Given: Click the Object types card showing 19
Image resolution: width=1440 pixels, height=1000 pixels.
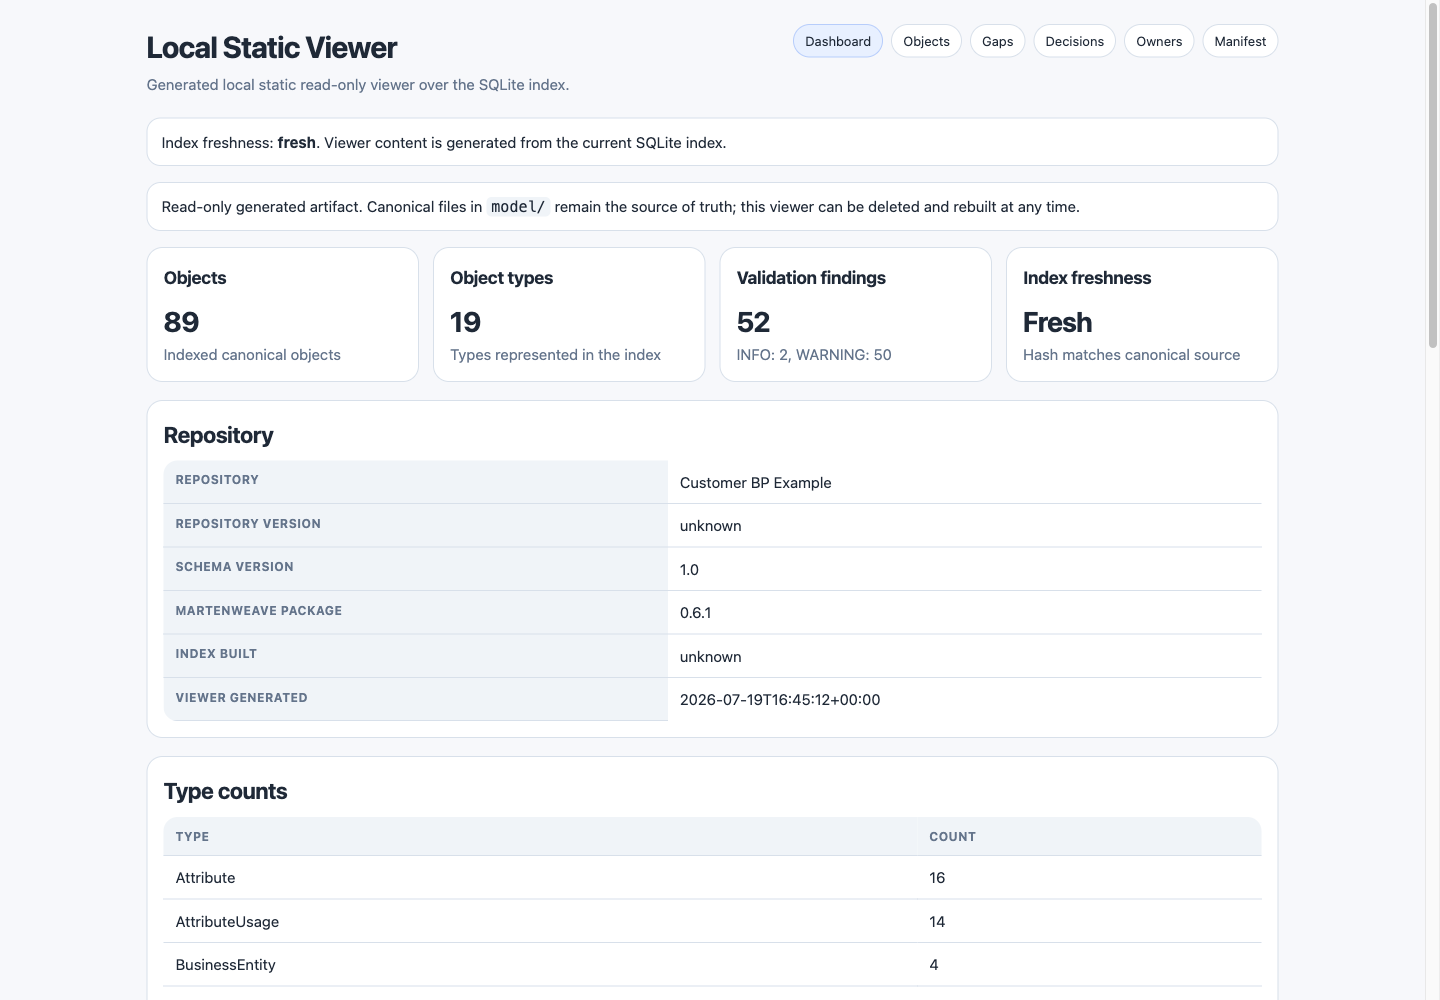Looking at the screenshot, I should click(569, 314).
